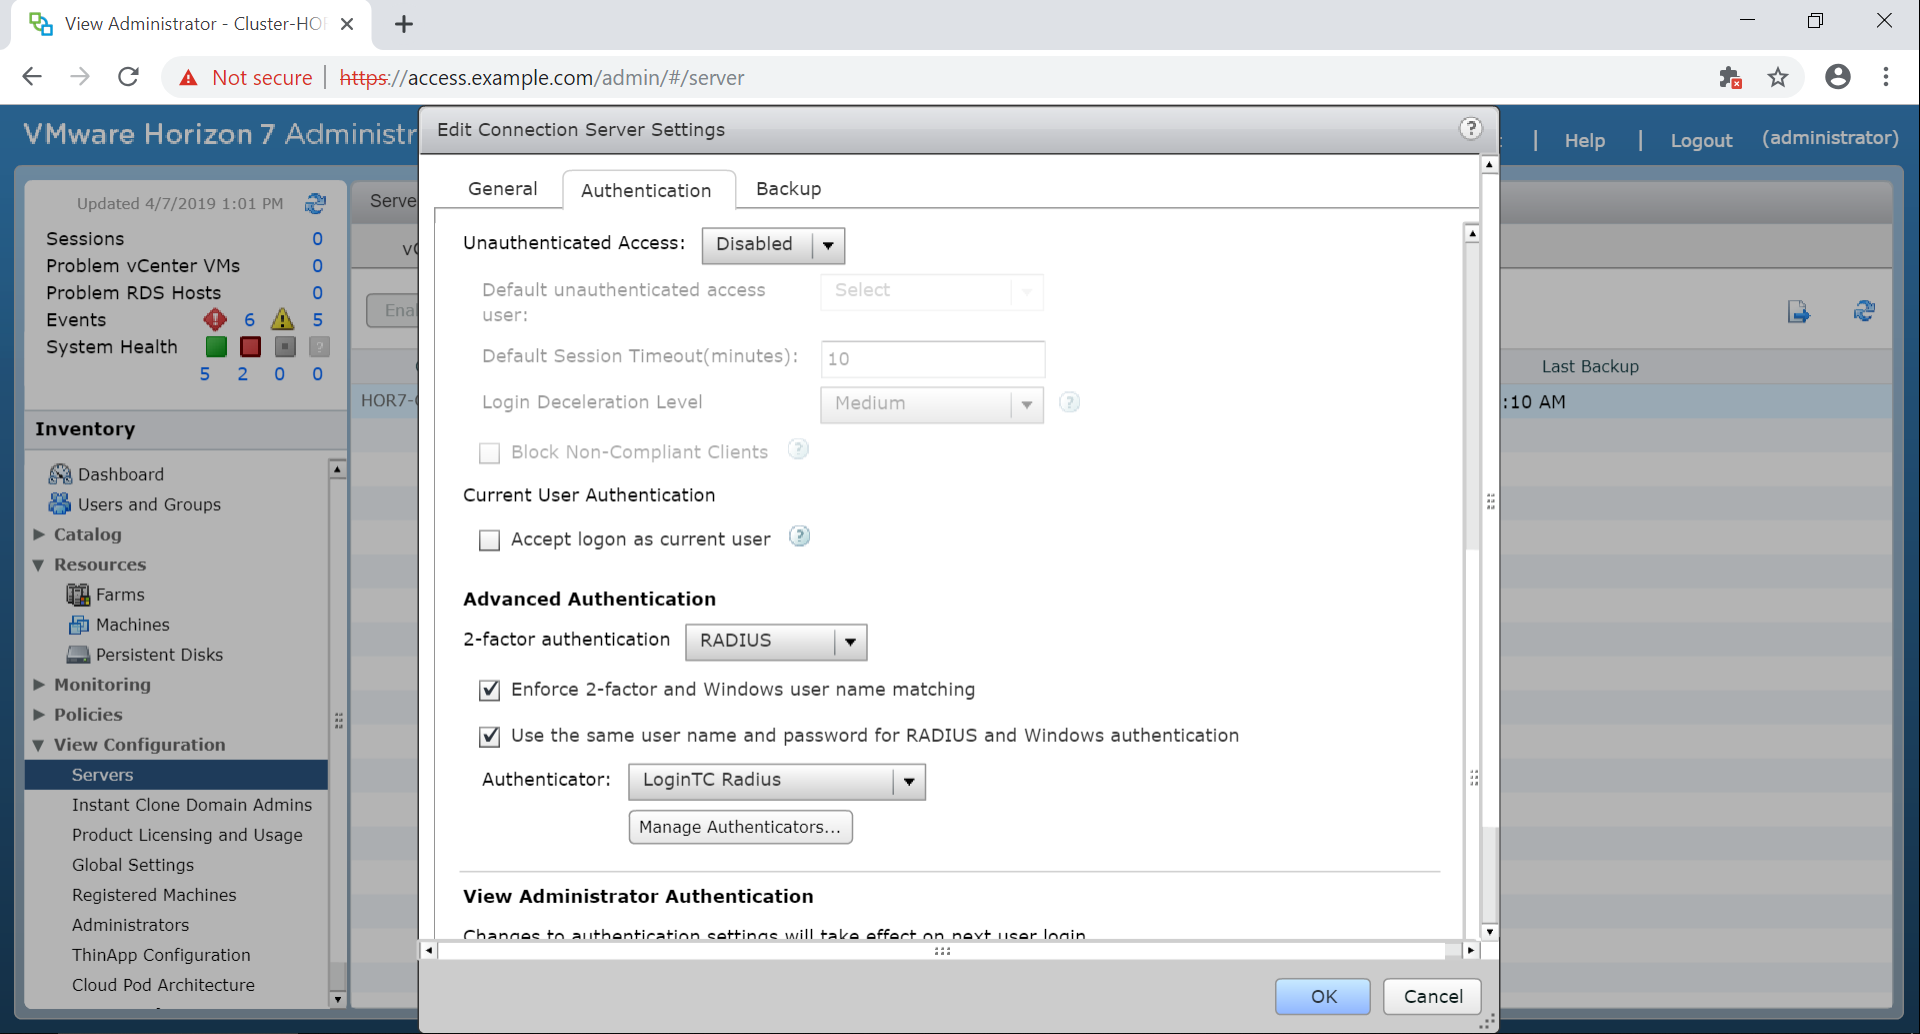Viewport: 1920px width, 1034px height.
Task: Click the dialog help question mark icon
Action: coord(1470,128)
